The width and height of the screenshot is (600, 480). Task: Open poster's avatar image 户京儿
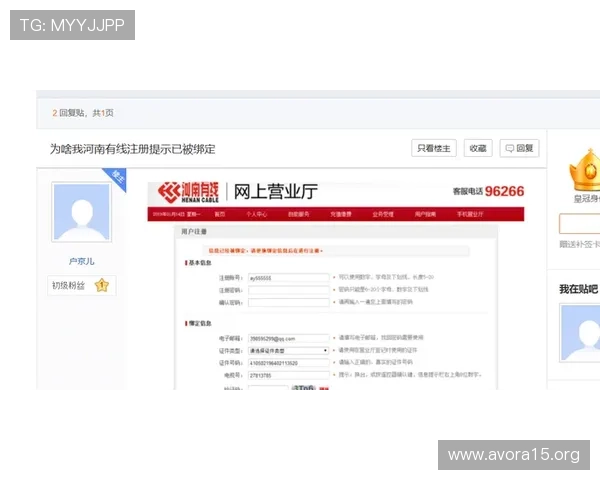tap(82, 212)
